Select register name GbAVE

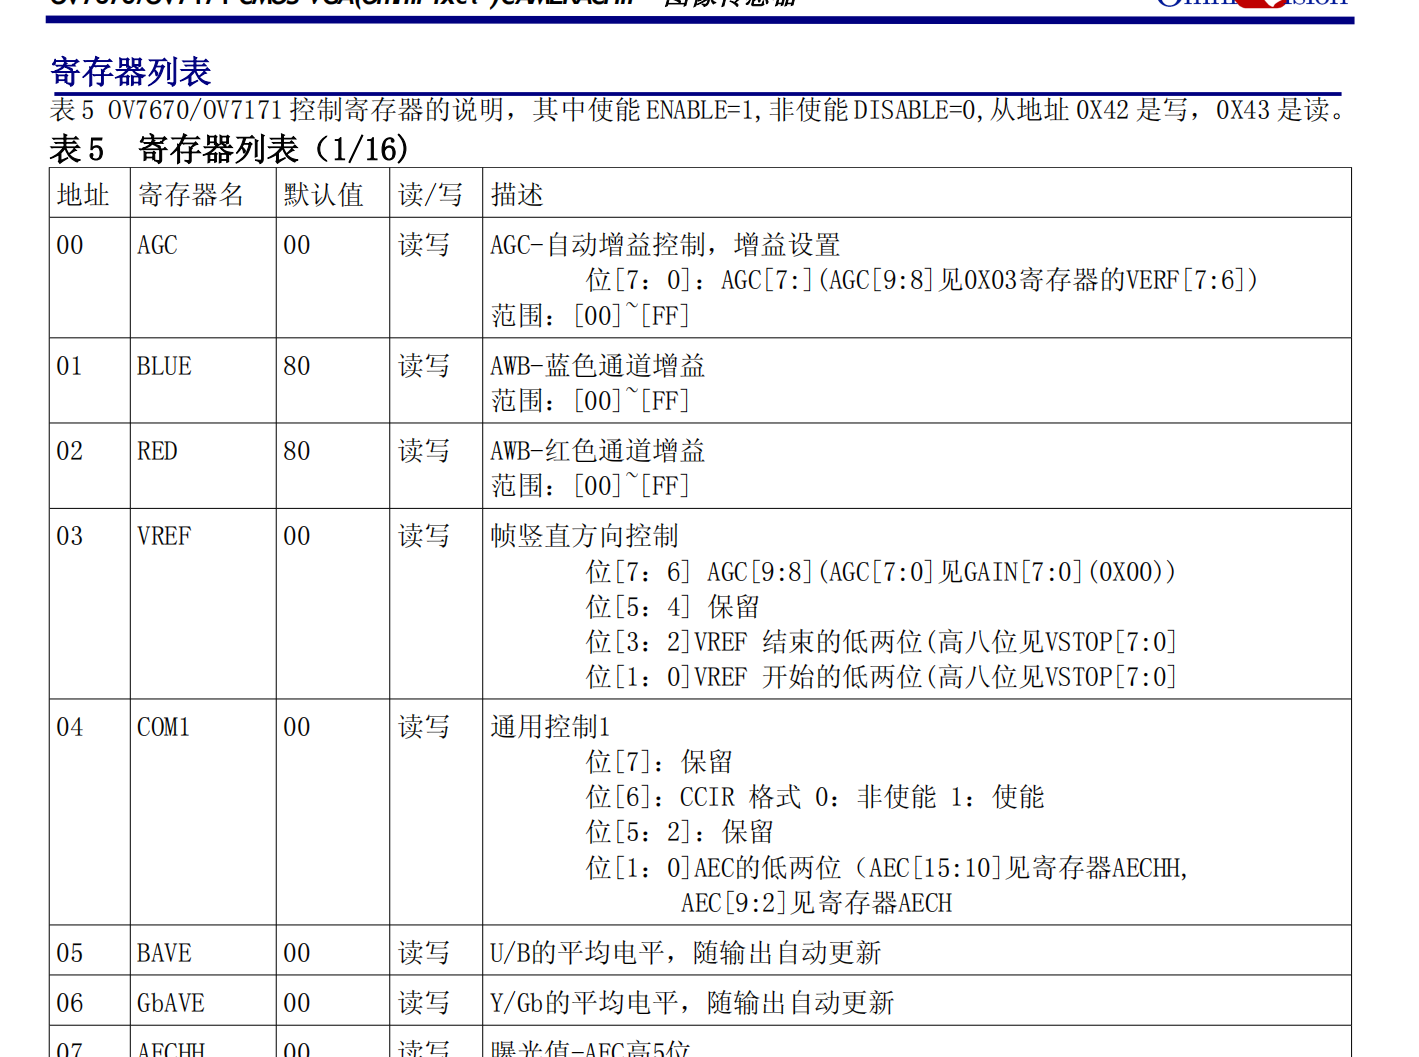(x=171, y=1003)
